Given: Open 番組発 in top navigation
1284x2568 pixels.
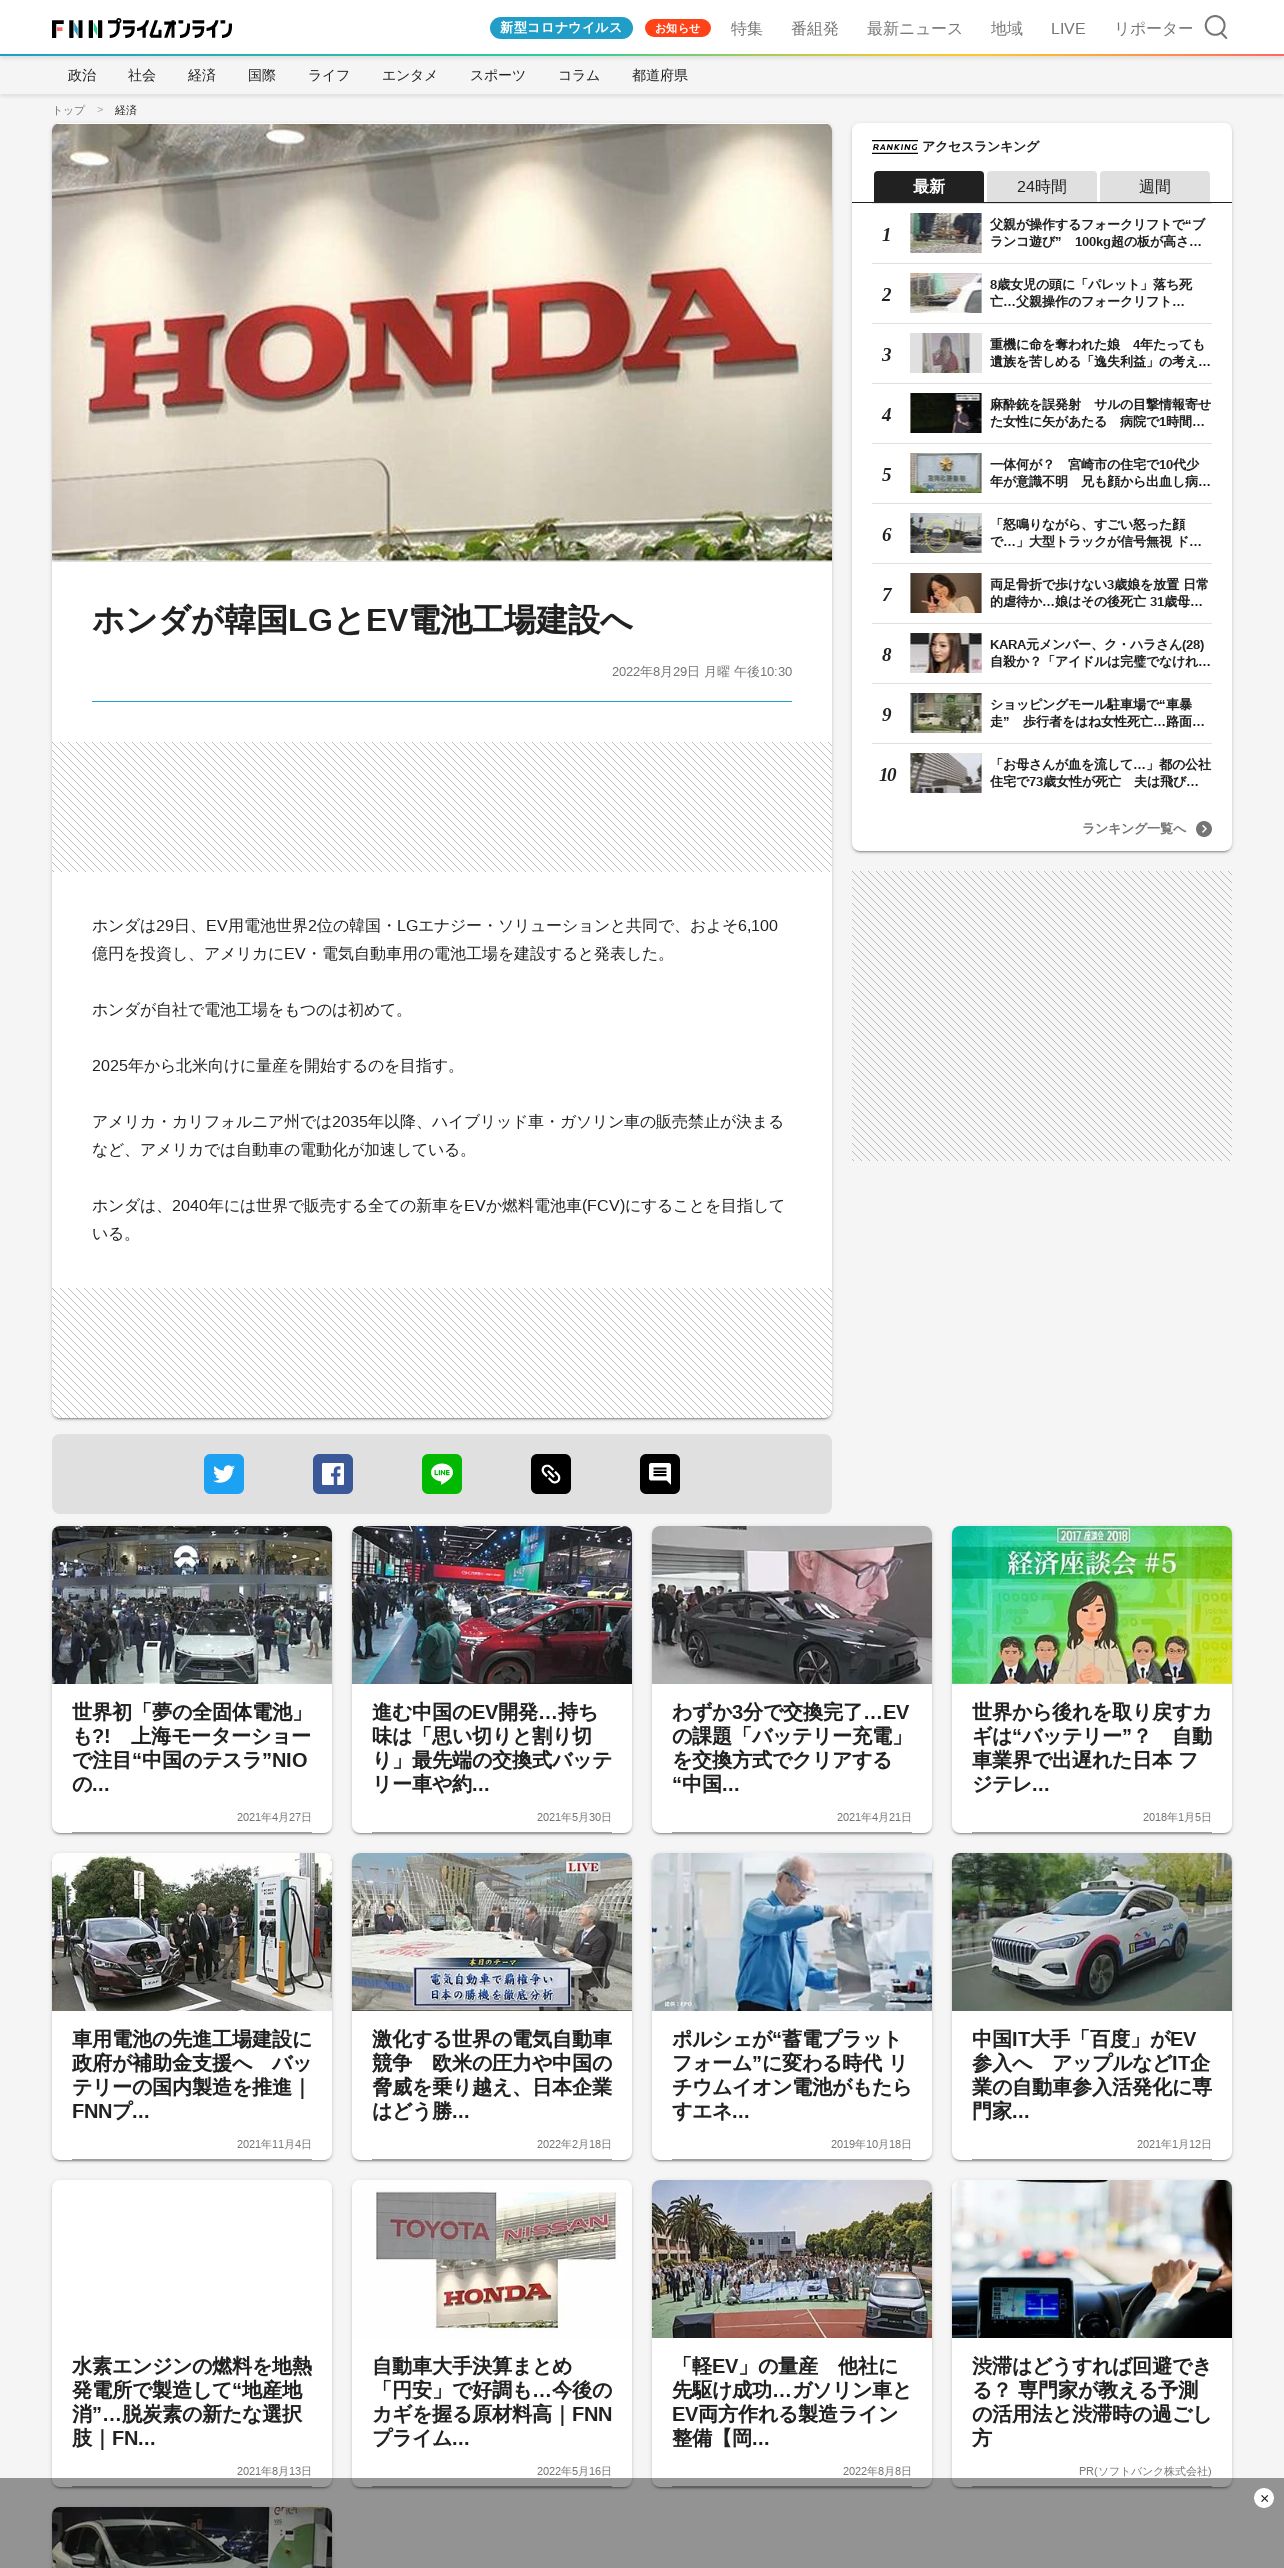Looking at the screenshot, I should click(x=815, y=29).
